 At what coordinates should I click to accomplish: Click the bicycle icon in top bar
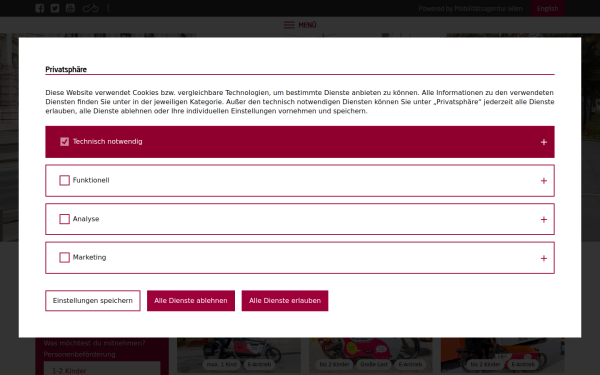[x=91, y=8]
